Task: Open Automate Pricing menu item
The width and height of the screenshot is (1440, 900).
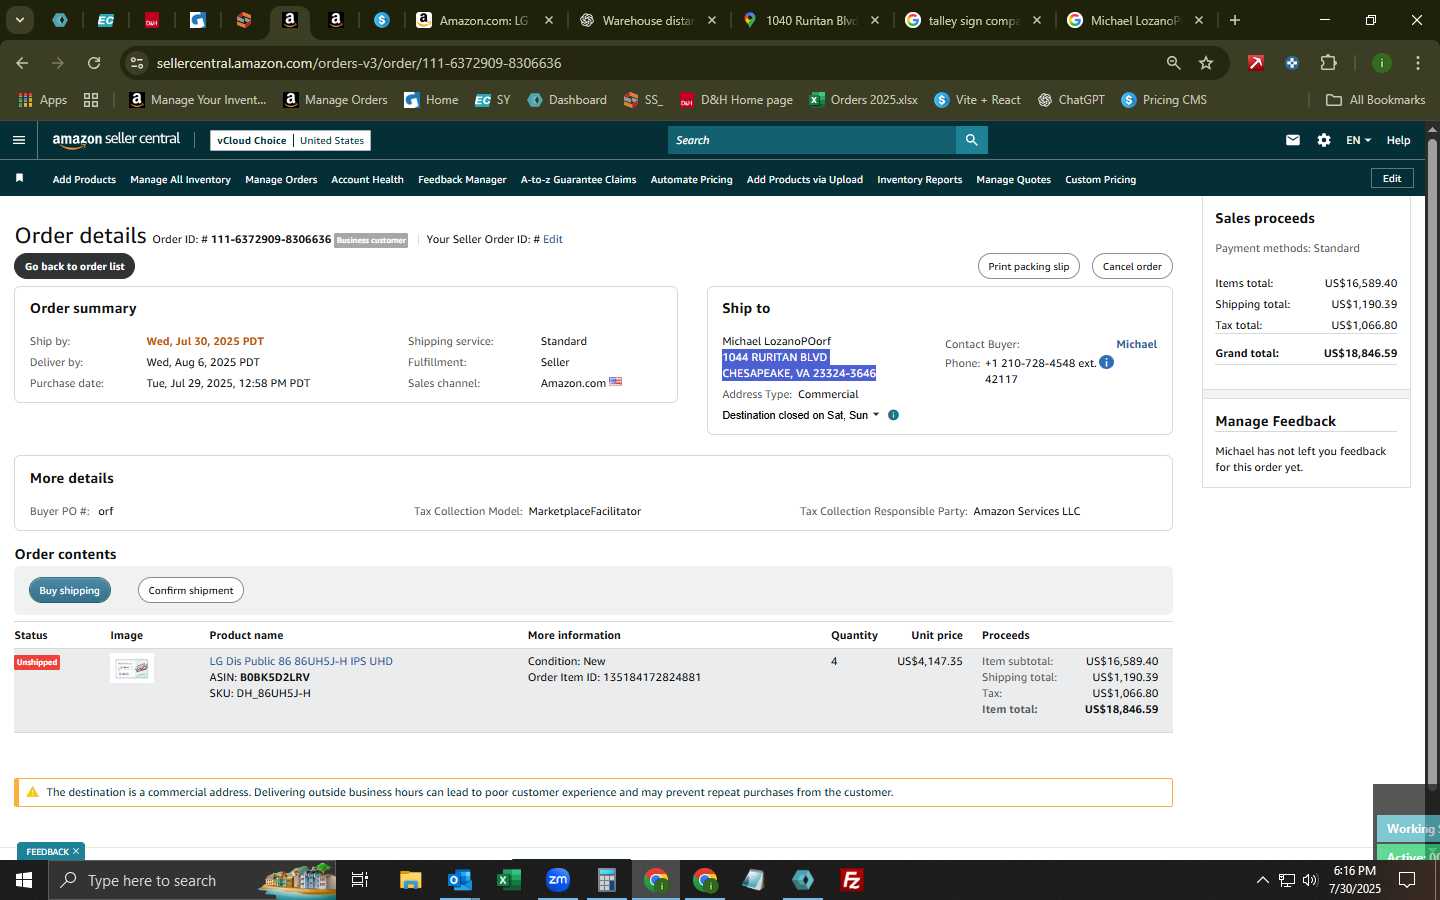Action: (x=691, y=180)
